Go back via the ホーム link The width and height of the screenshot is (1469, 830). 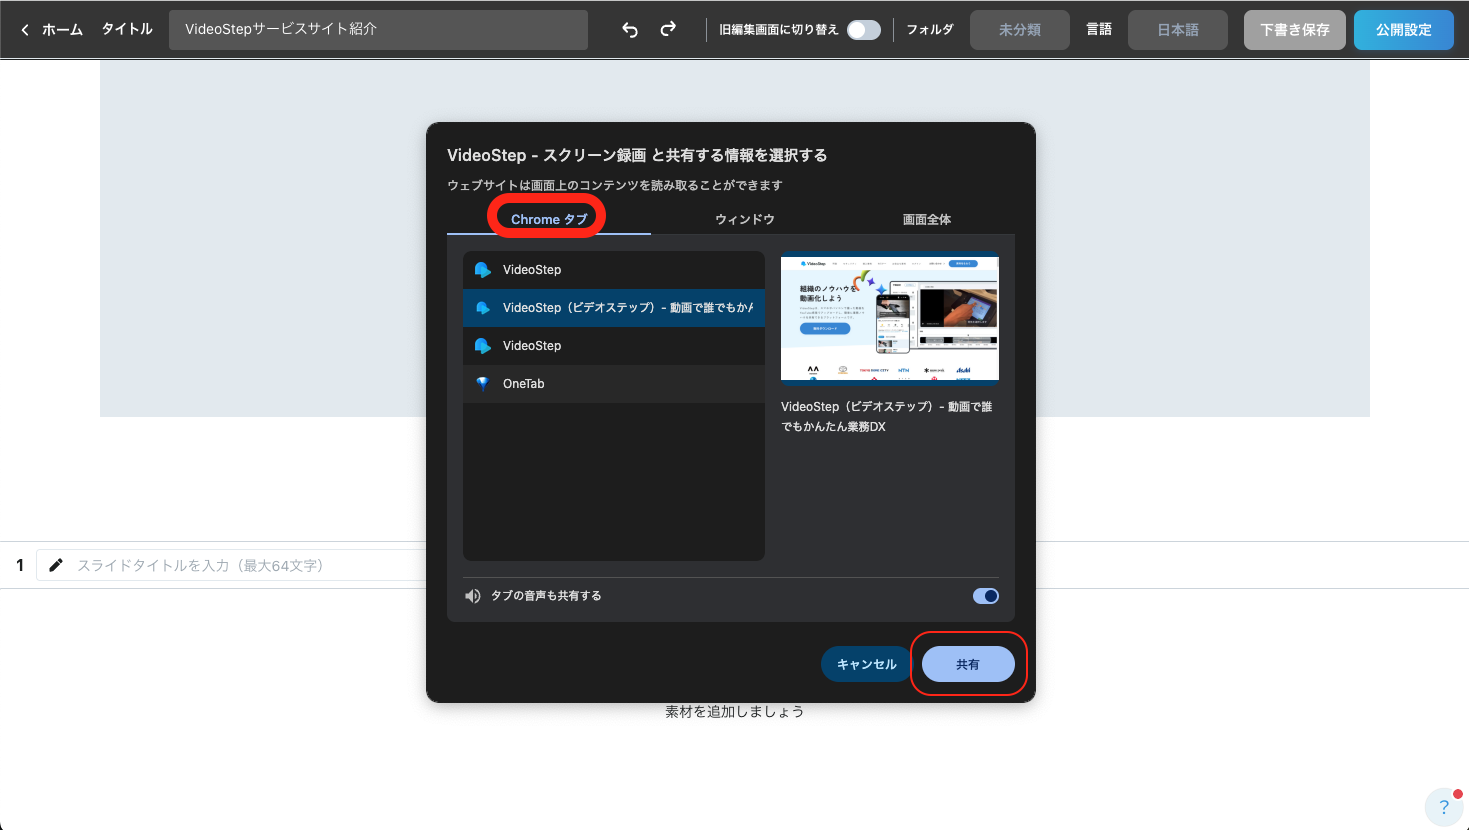click(x=62, y=30)
